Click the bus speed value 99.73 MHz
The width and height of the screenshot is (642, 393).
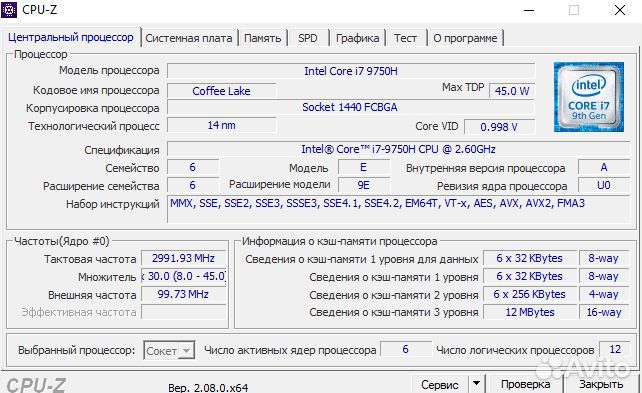(183, 294)
